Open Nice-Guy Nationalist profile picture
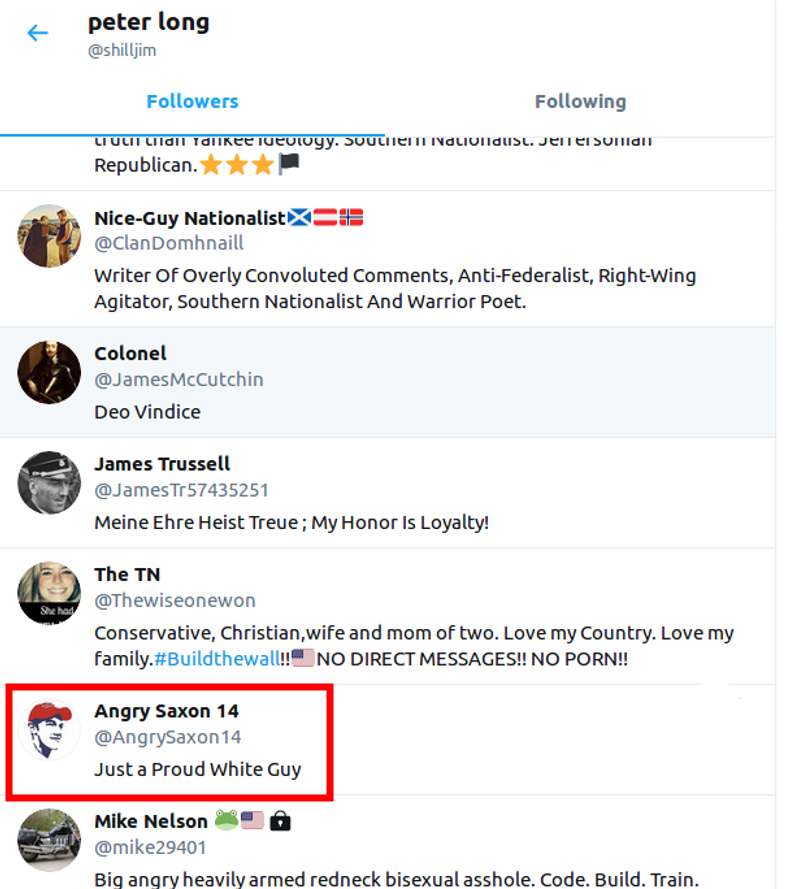796x889 pixels. [49, 236]
